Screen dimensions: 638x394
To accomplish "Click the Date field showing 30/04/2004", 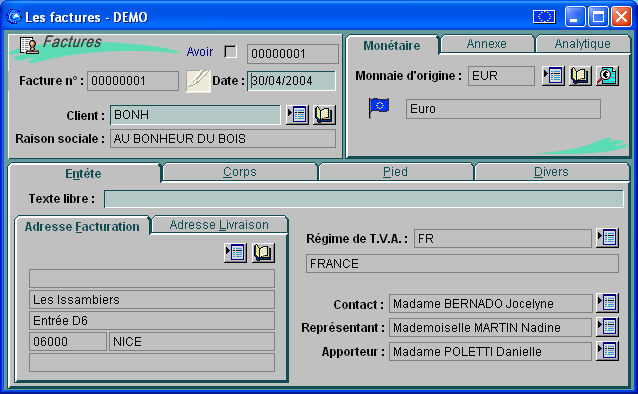I will 291,81.
